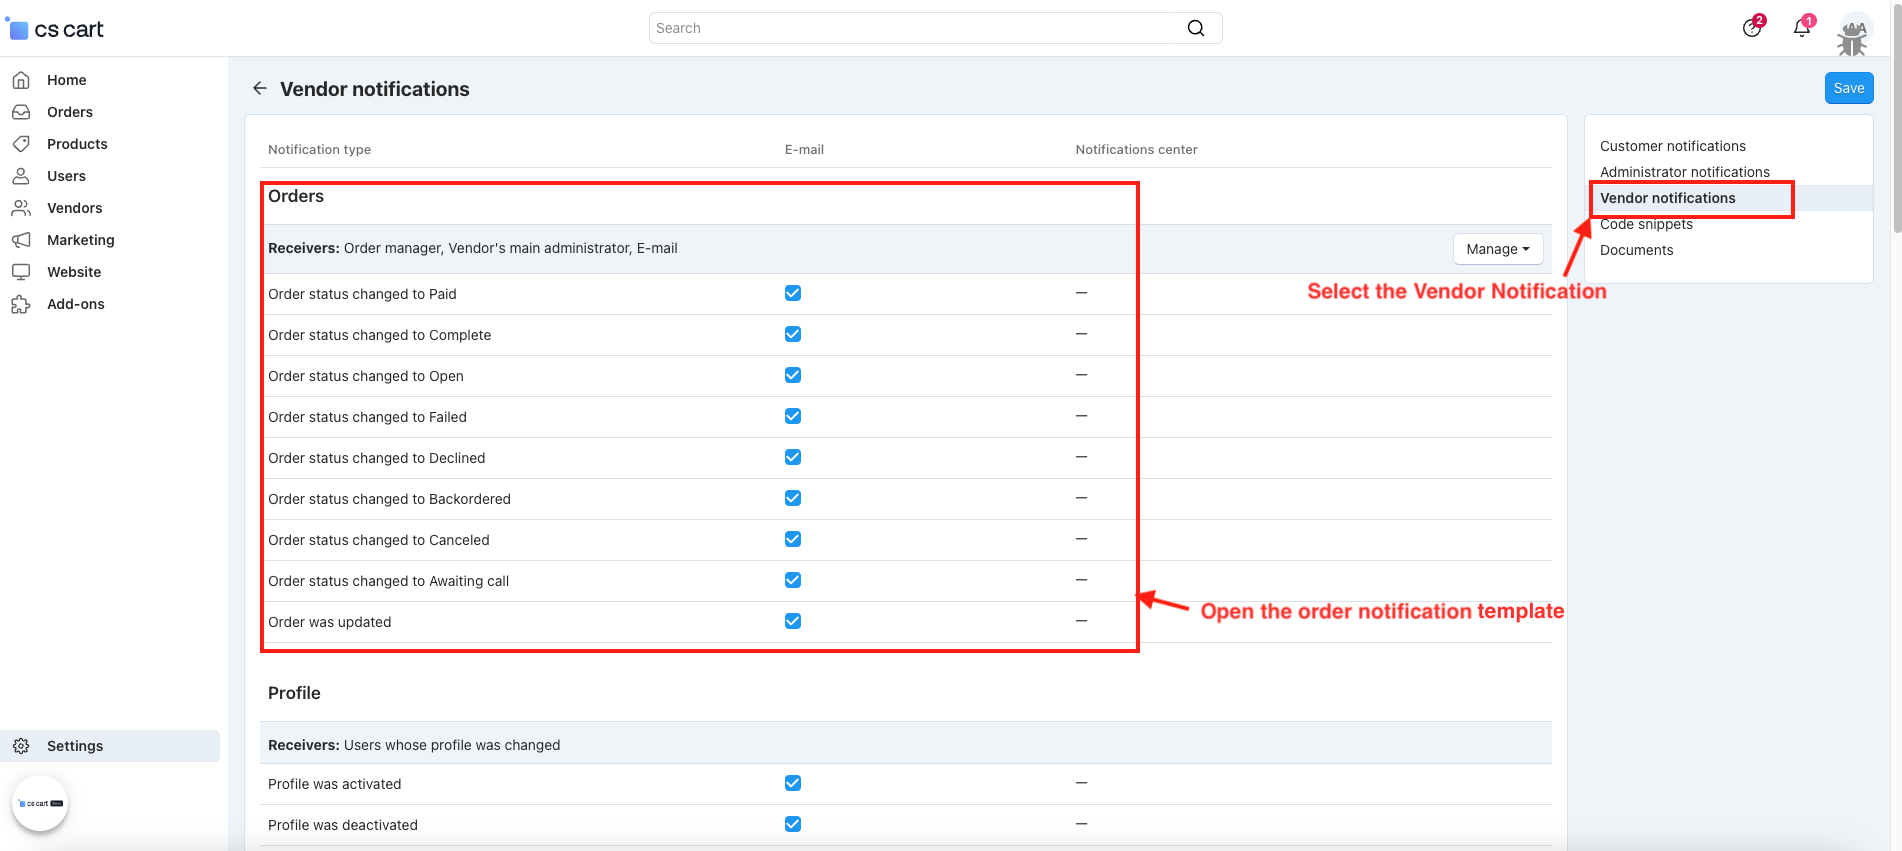This screenshot has height=851, width=1902.
Task: Click the Users person icon
Action: [x=21, y=176]
